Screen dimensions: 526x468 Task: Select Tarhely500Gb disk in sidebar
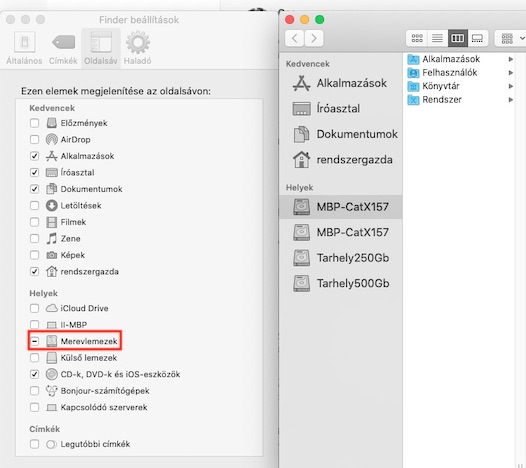pyautogui.click(x=340, y=283)
